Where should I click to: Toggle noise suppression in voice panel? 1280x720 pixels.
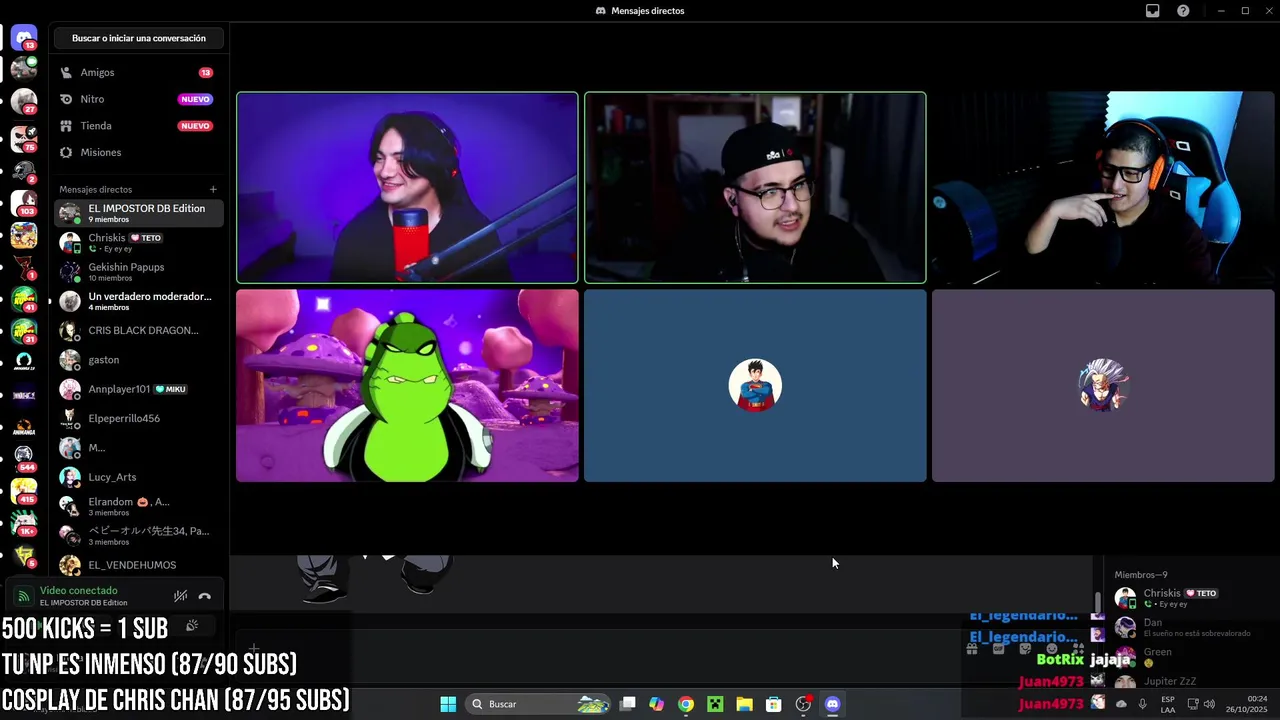point(180,596)
